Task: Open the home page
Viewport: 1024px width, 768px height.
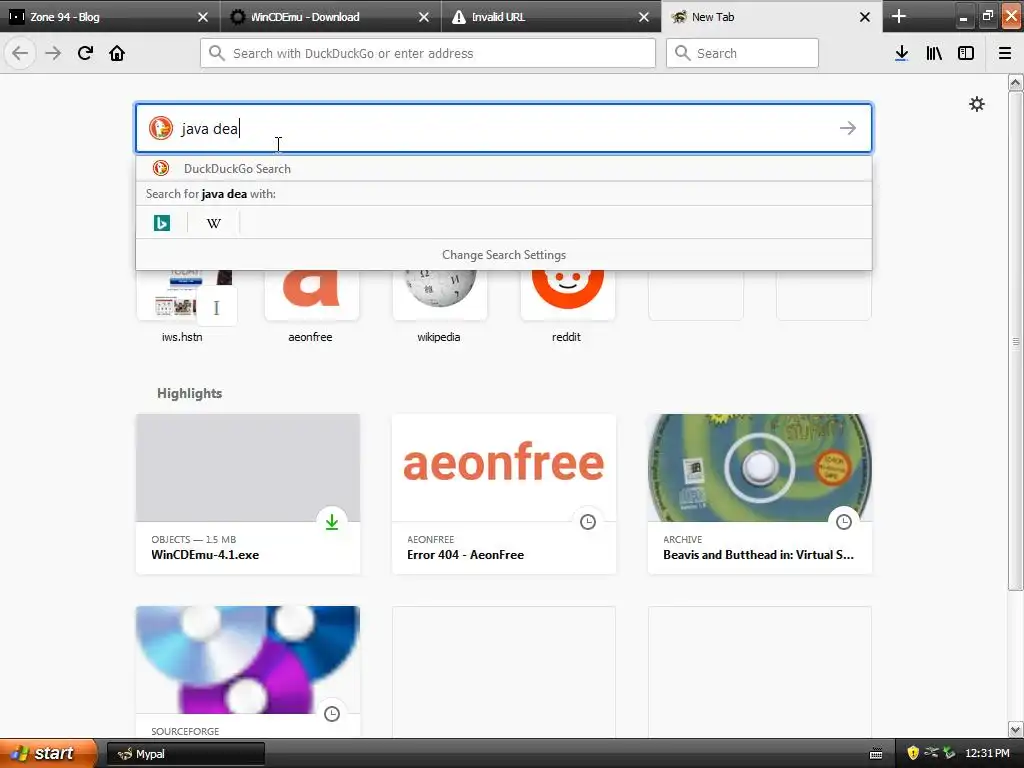Action: click(117, 53)
